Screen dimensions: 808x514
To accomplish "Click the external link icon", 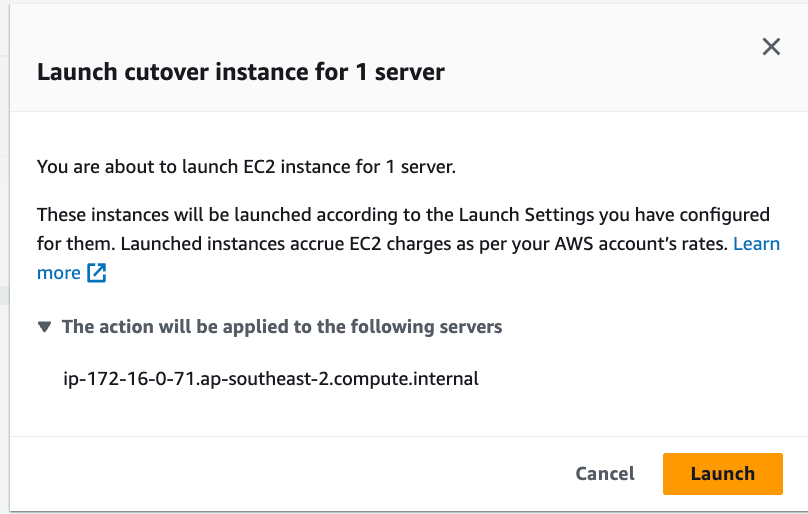I will click(96, 273).
